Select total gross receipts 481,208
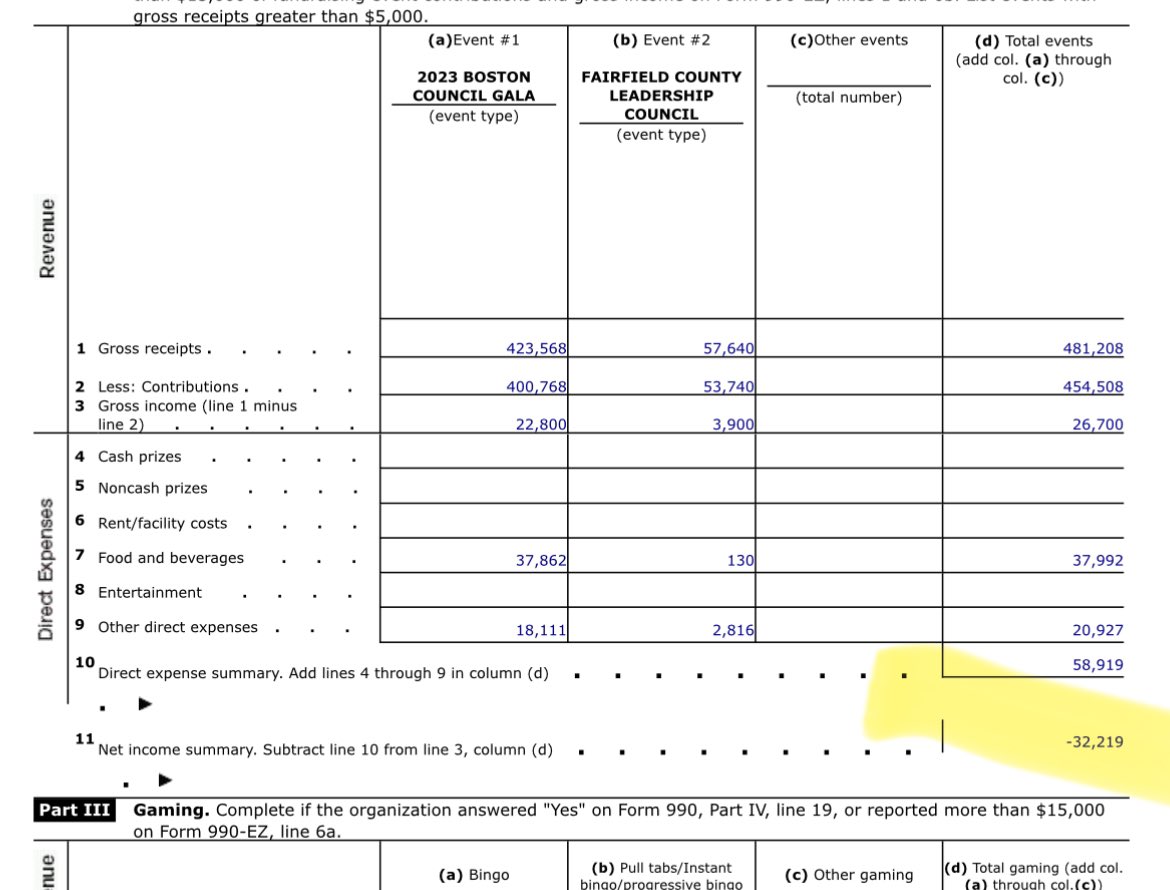 (1092, 348)
